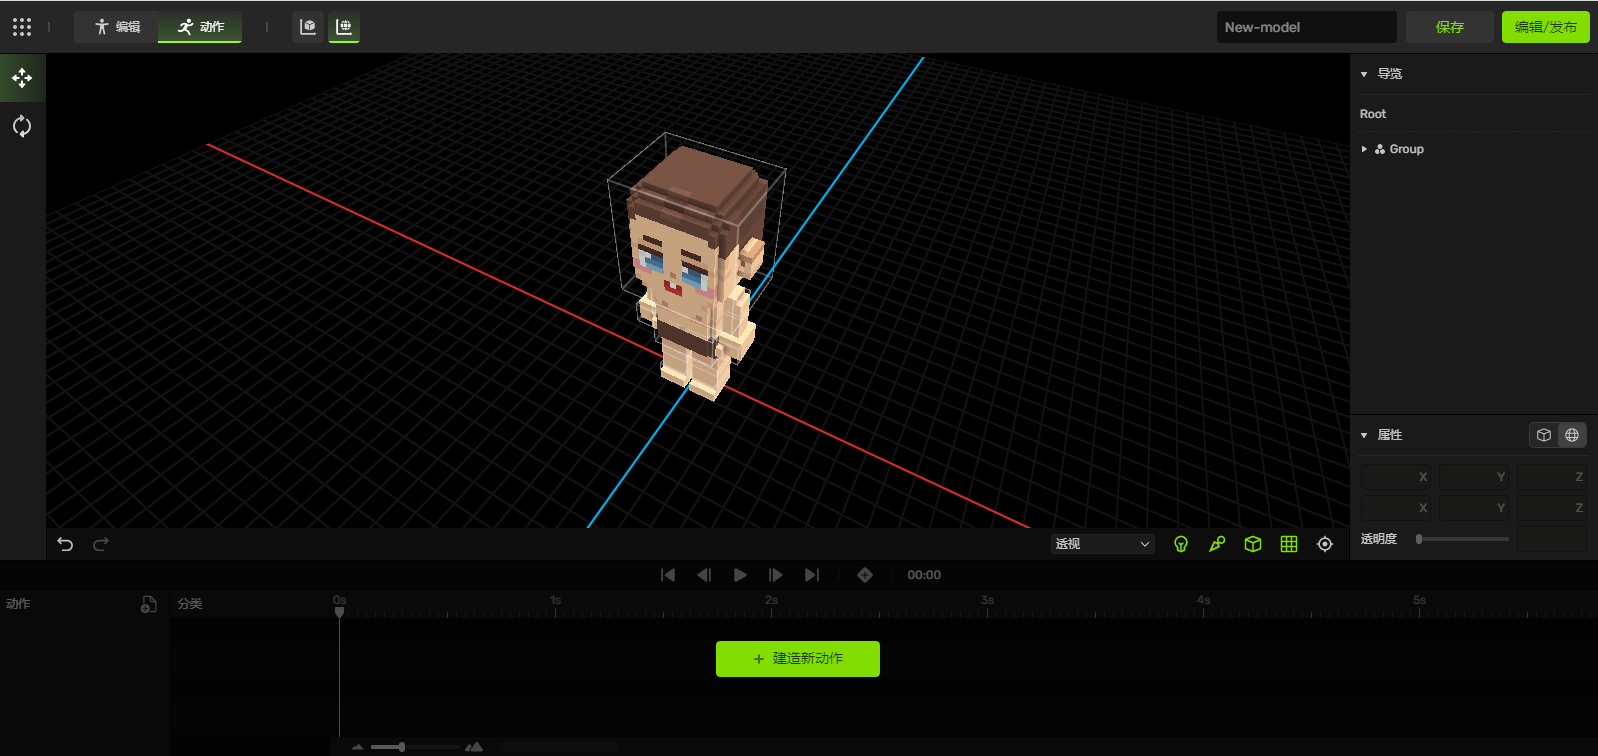Toggle the grid display icon
The width and height of the screenshot is (1598, 756).
tap(1289, 544)
